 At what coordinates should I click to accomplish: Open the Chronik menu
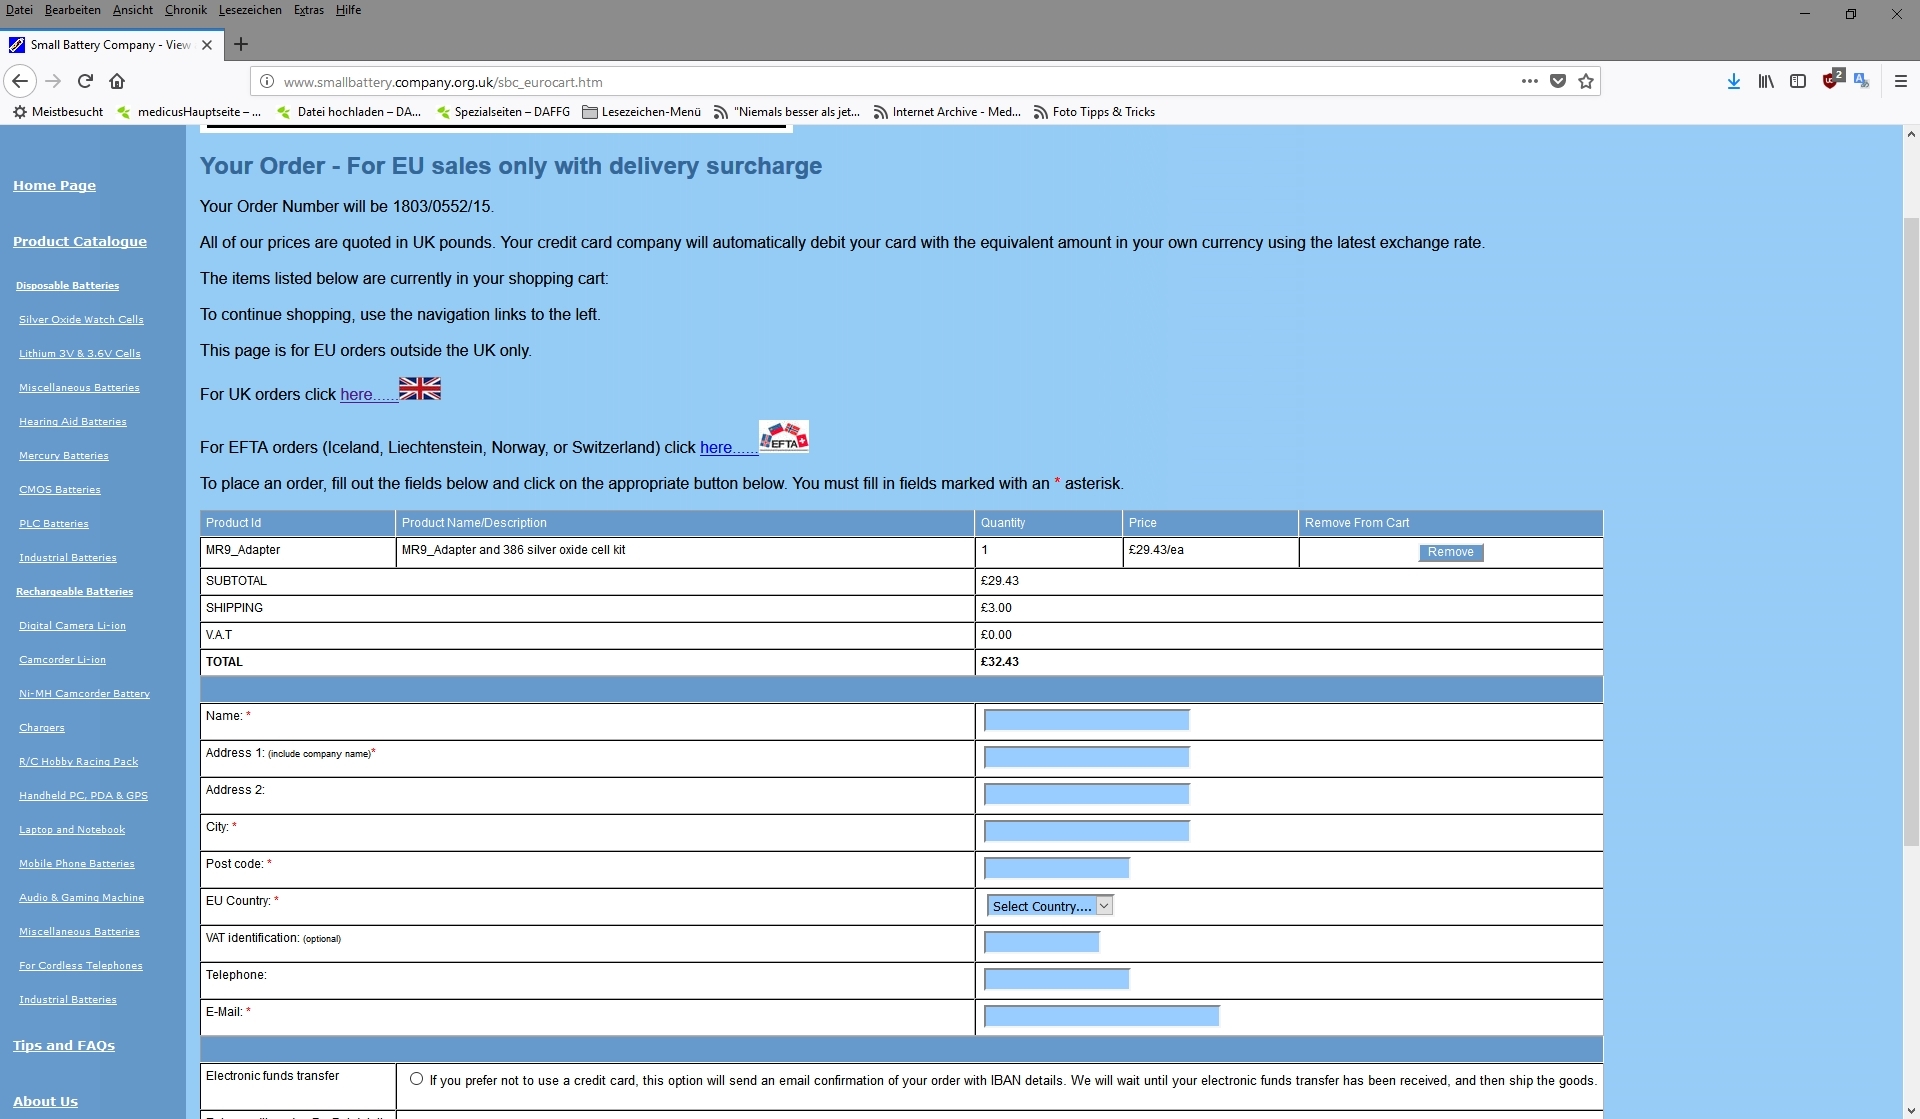[185, 10]
